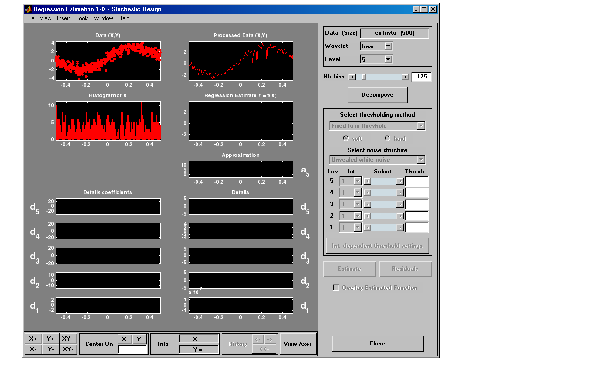Zoom out both axes with the XY- button
Viewport: 600px width, 374px height.
click(67, 349)
